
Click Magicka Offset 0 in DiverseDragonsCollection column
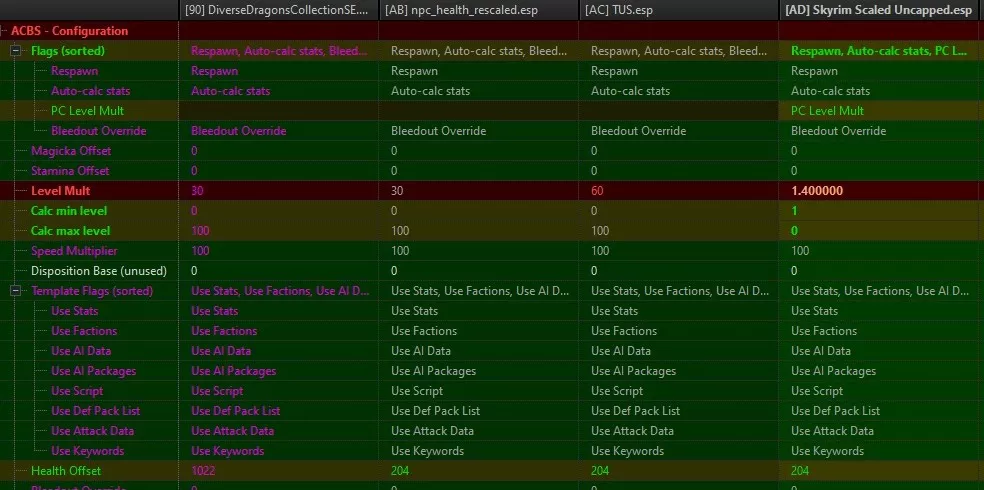[194, 151]
